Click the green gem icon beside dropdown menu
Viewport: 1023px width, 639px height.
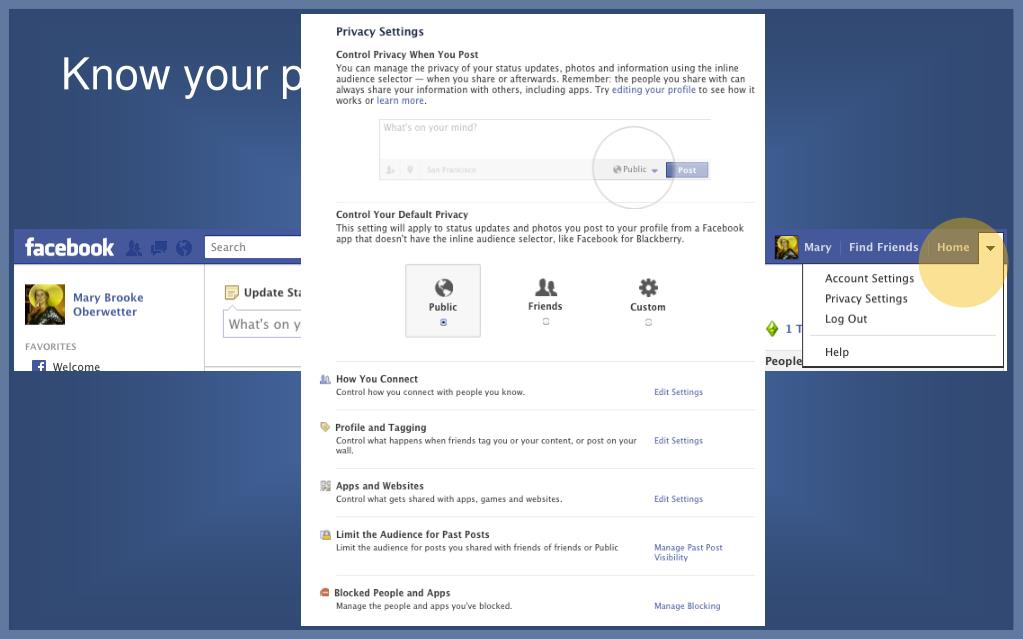pyautogui.click(x=772, y=328)
